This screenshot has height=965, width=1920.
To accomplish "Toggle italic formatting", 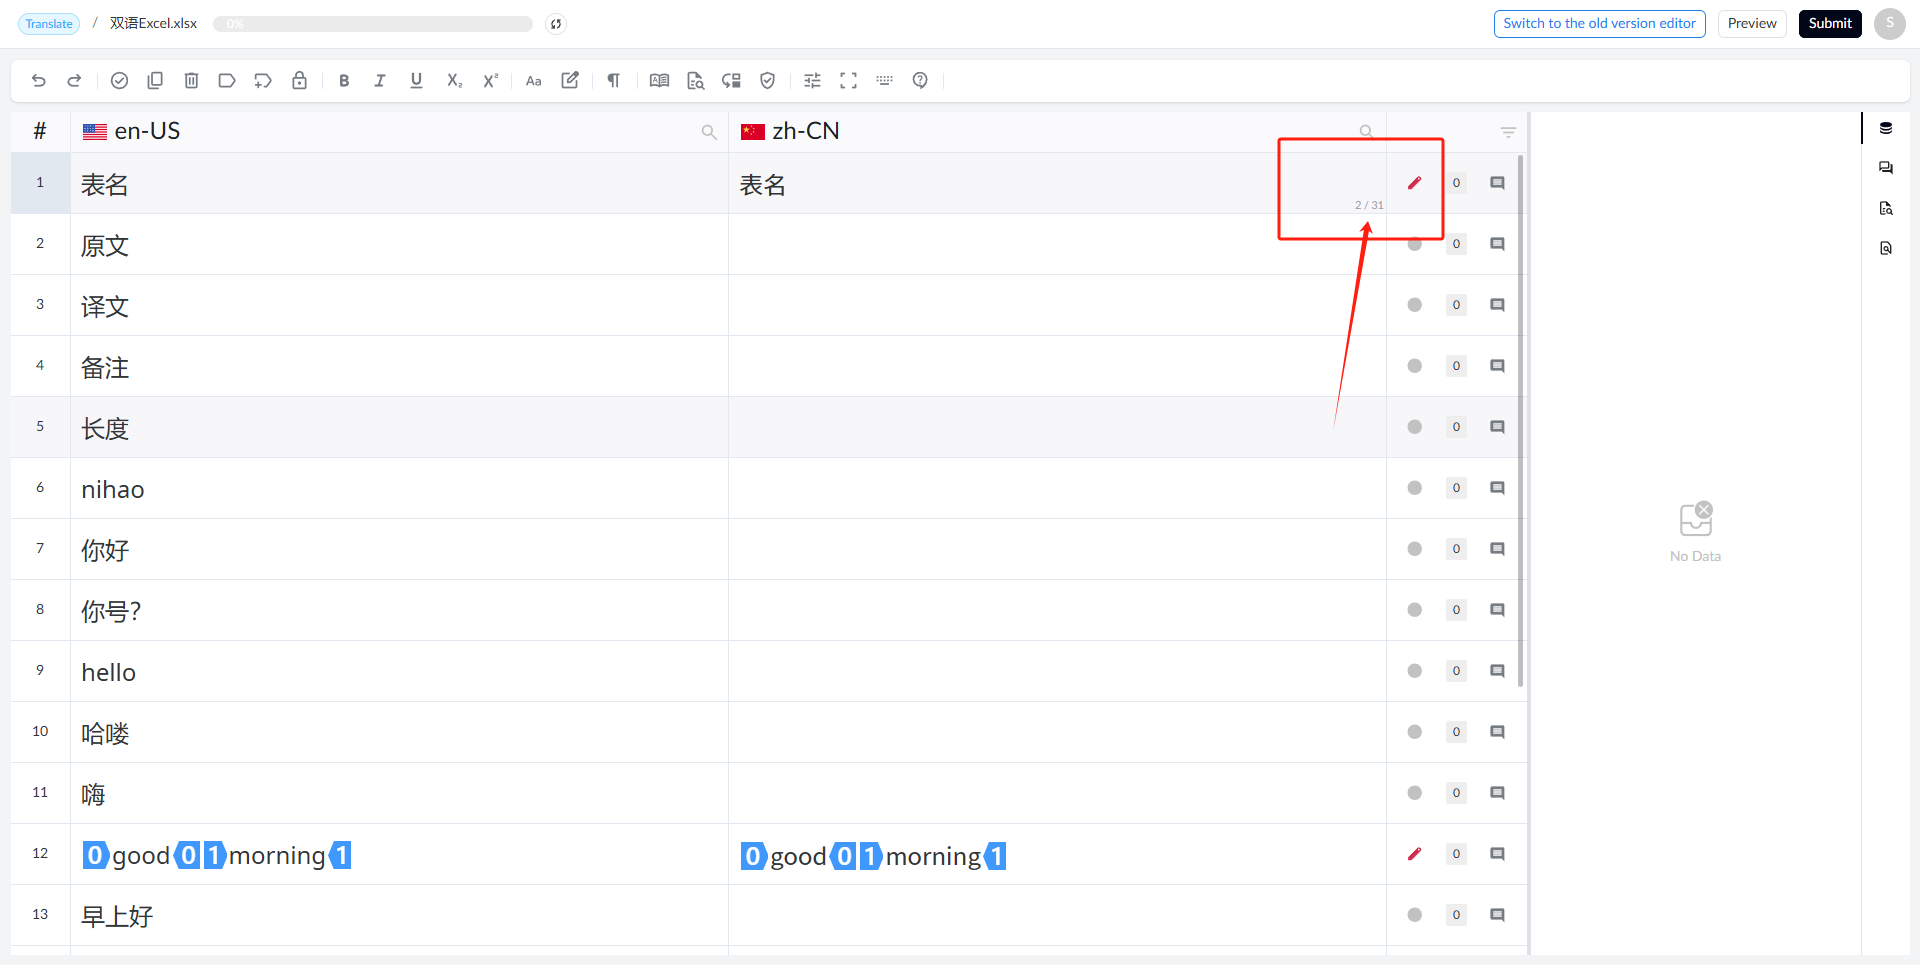I will (x=380, y=81).
